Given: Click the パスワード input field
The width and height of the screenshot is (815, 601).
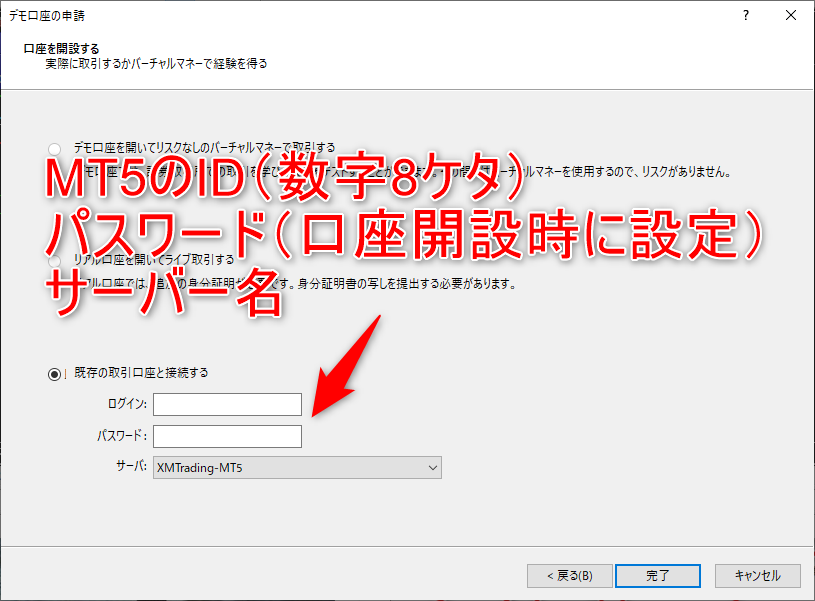Looking at the screenshot, I should point(227,436).
